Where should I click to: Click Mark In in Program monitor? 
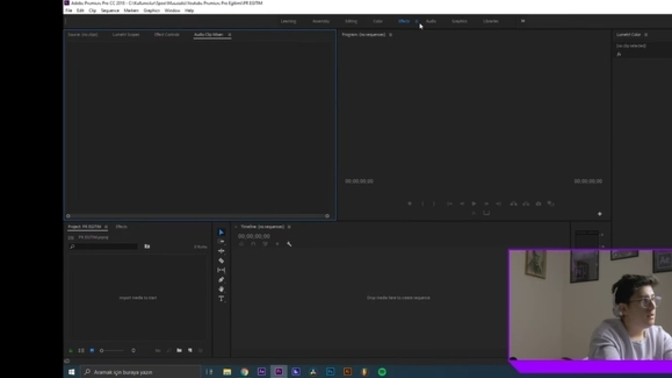coord(423,204)
